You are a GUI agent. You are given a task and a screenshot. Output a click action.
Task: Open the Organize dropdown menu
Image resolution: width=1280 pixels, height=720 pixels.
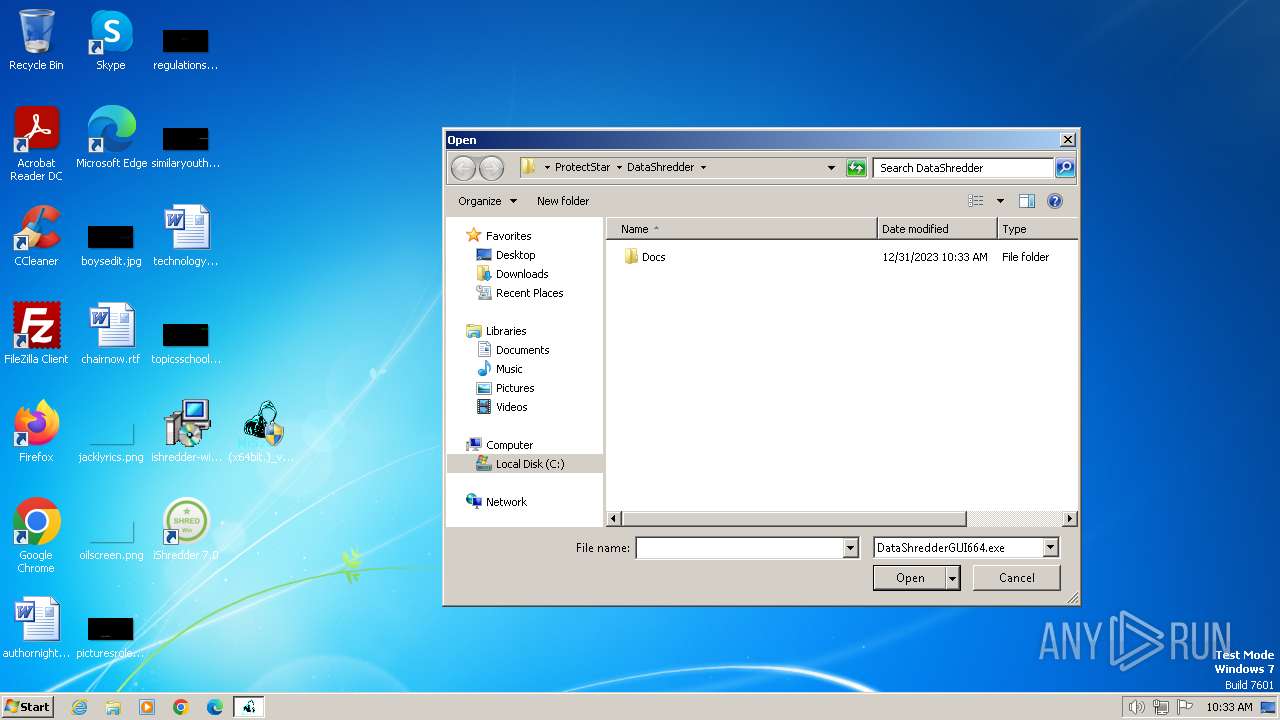click(x=487, y=201)
